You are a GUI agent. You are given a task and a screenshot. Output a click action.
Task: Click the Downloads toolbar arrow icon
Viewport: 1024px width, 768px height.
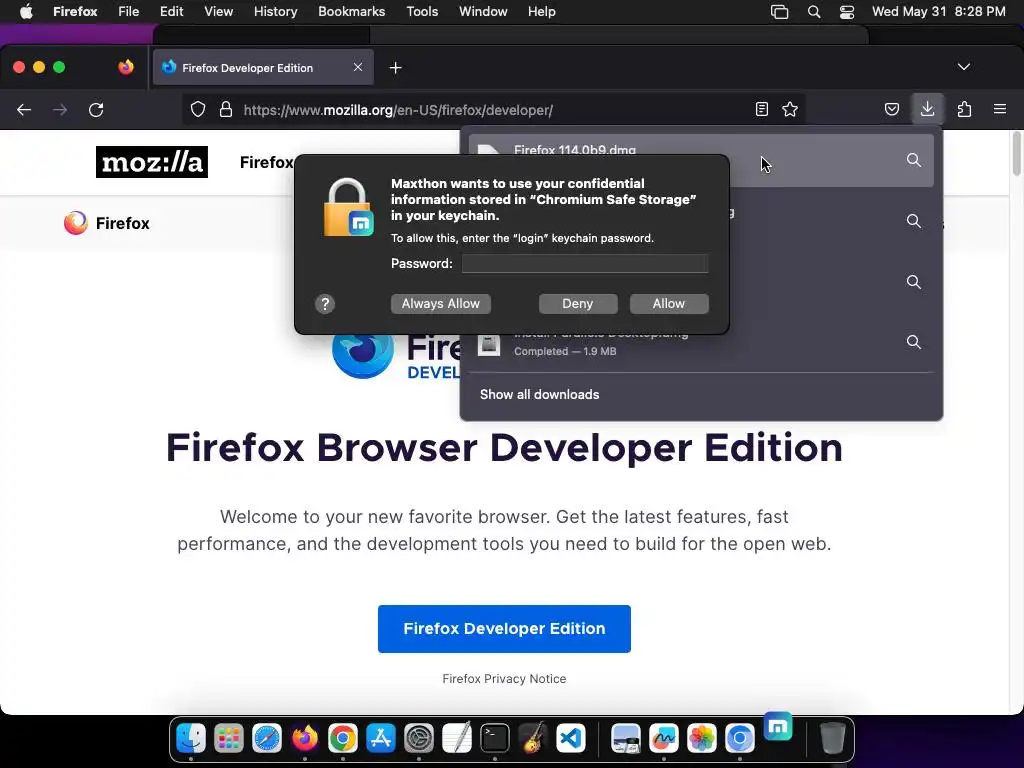click(927, 109)
